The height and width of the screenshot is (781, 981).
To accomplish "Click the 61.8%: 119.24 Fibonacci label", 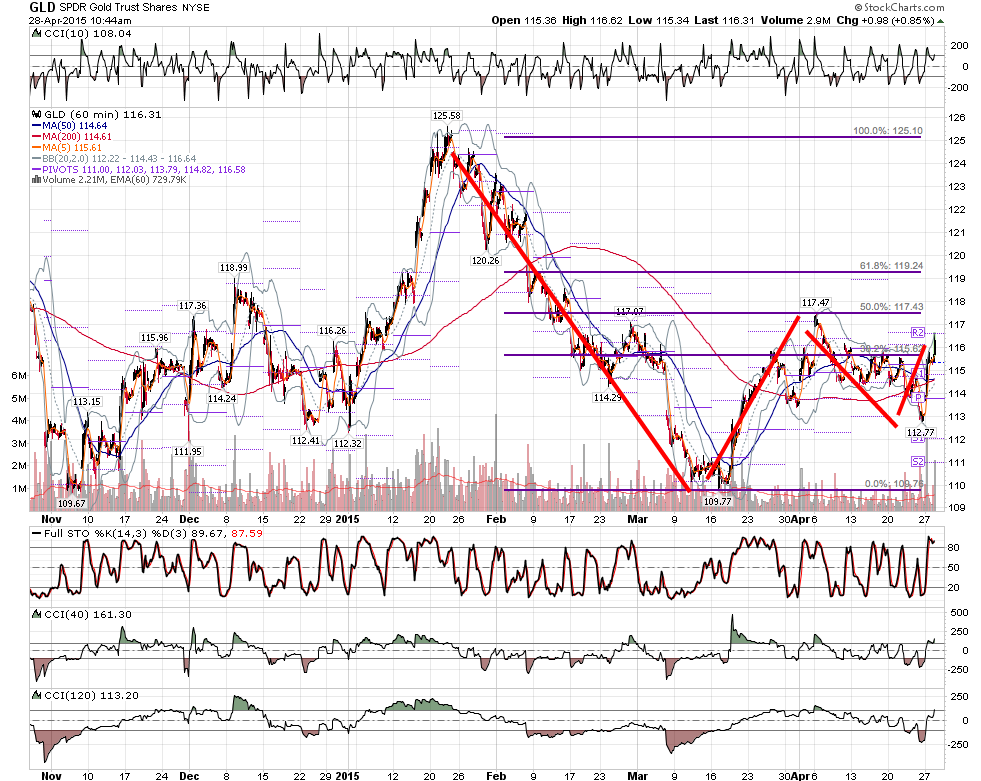I will coord(891,266).
